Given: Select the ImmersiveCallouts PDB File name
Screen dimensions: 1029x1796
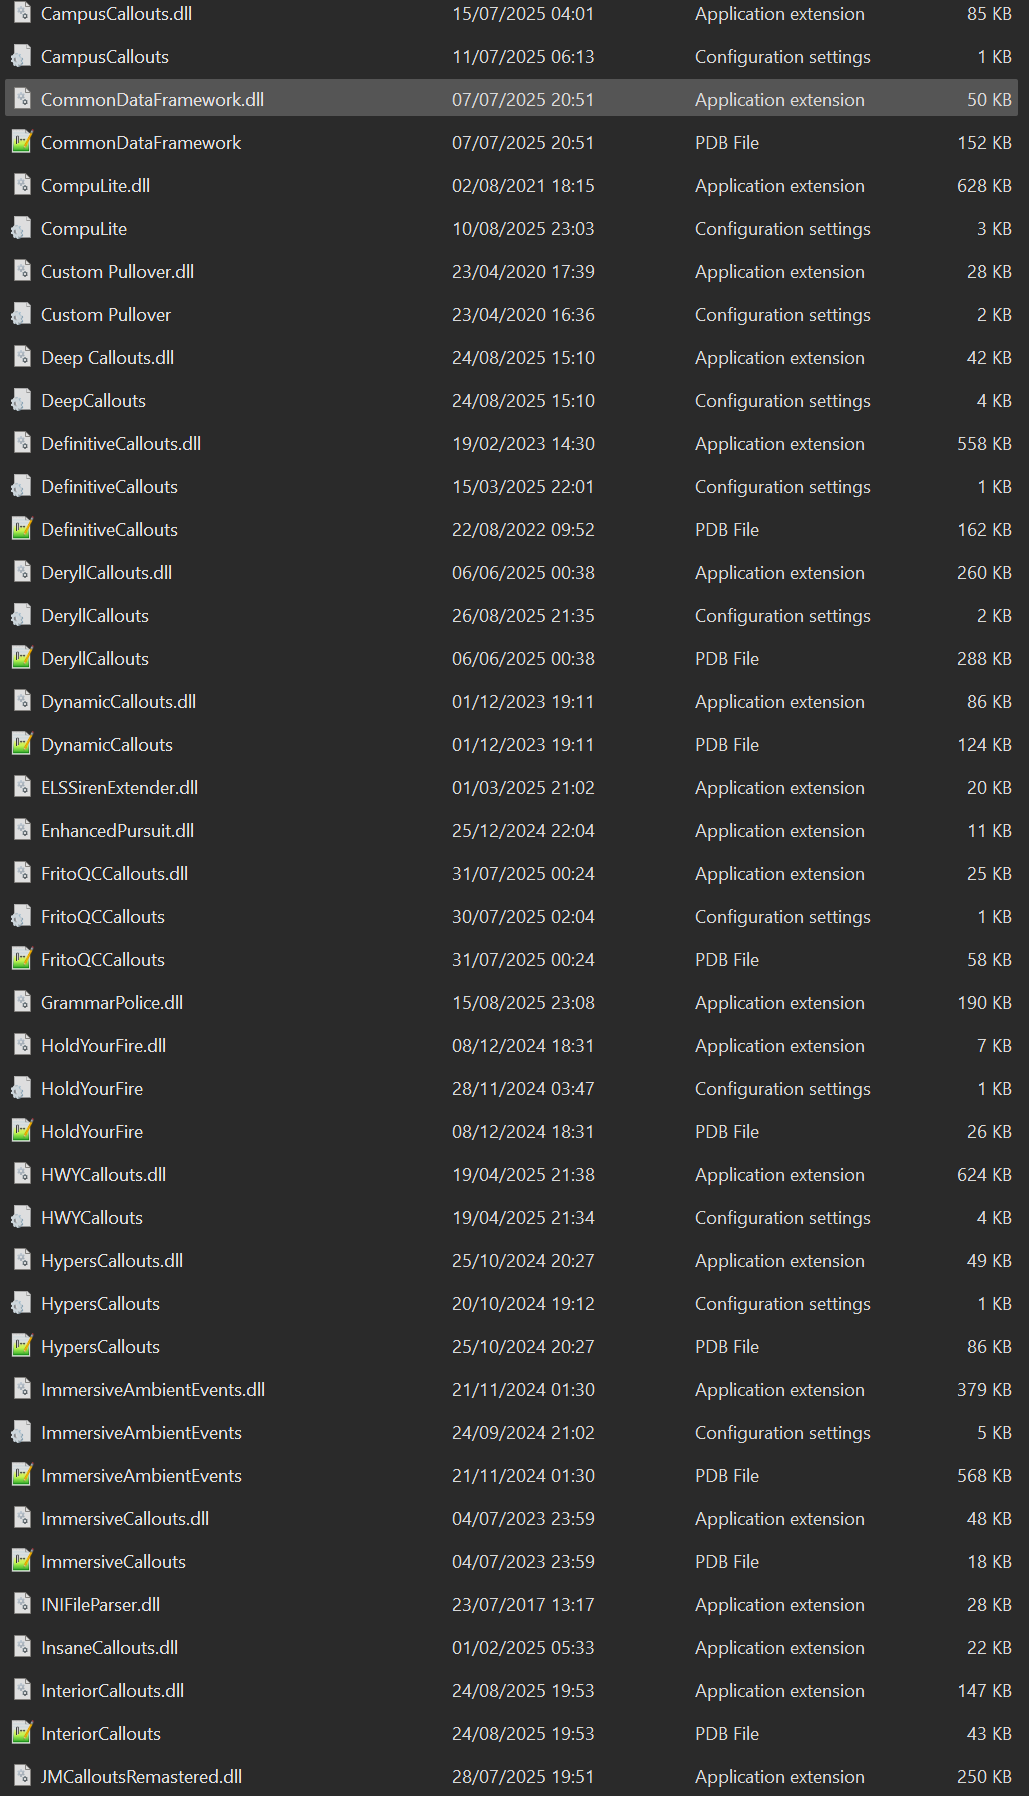Looking at the screenshot, I should pos(113,1562).
